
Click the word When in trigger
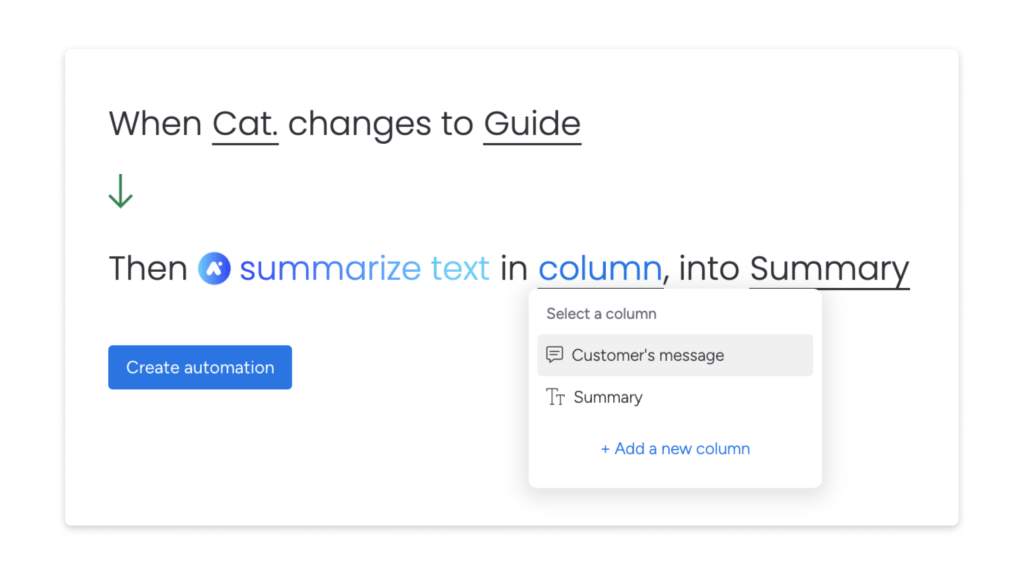155,123
